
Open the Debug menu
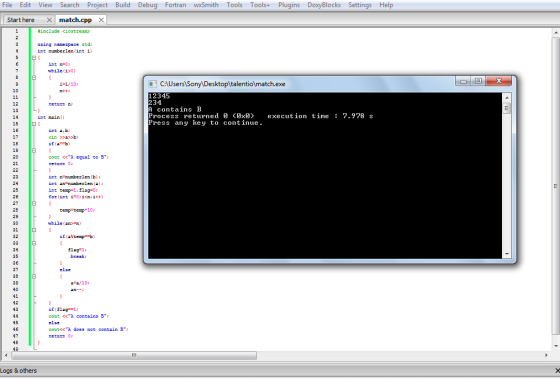(147, 5)
